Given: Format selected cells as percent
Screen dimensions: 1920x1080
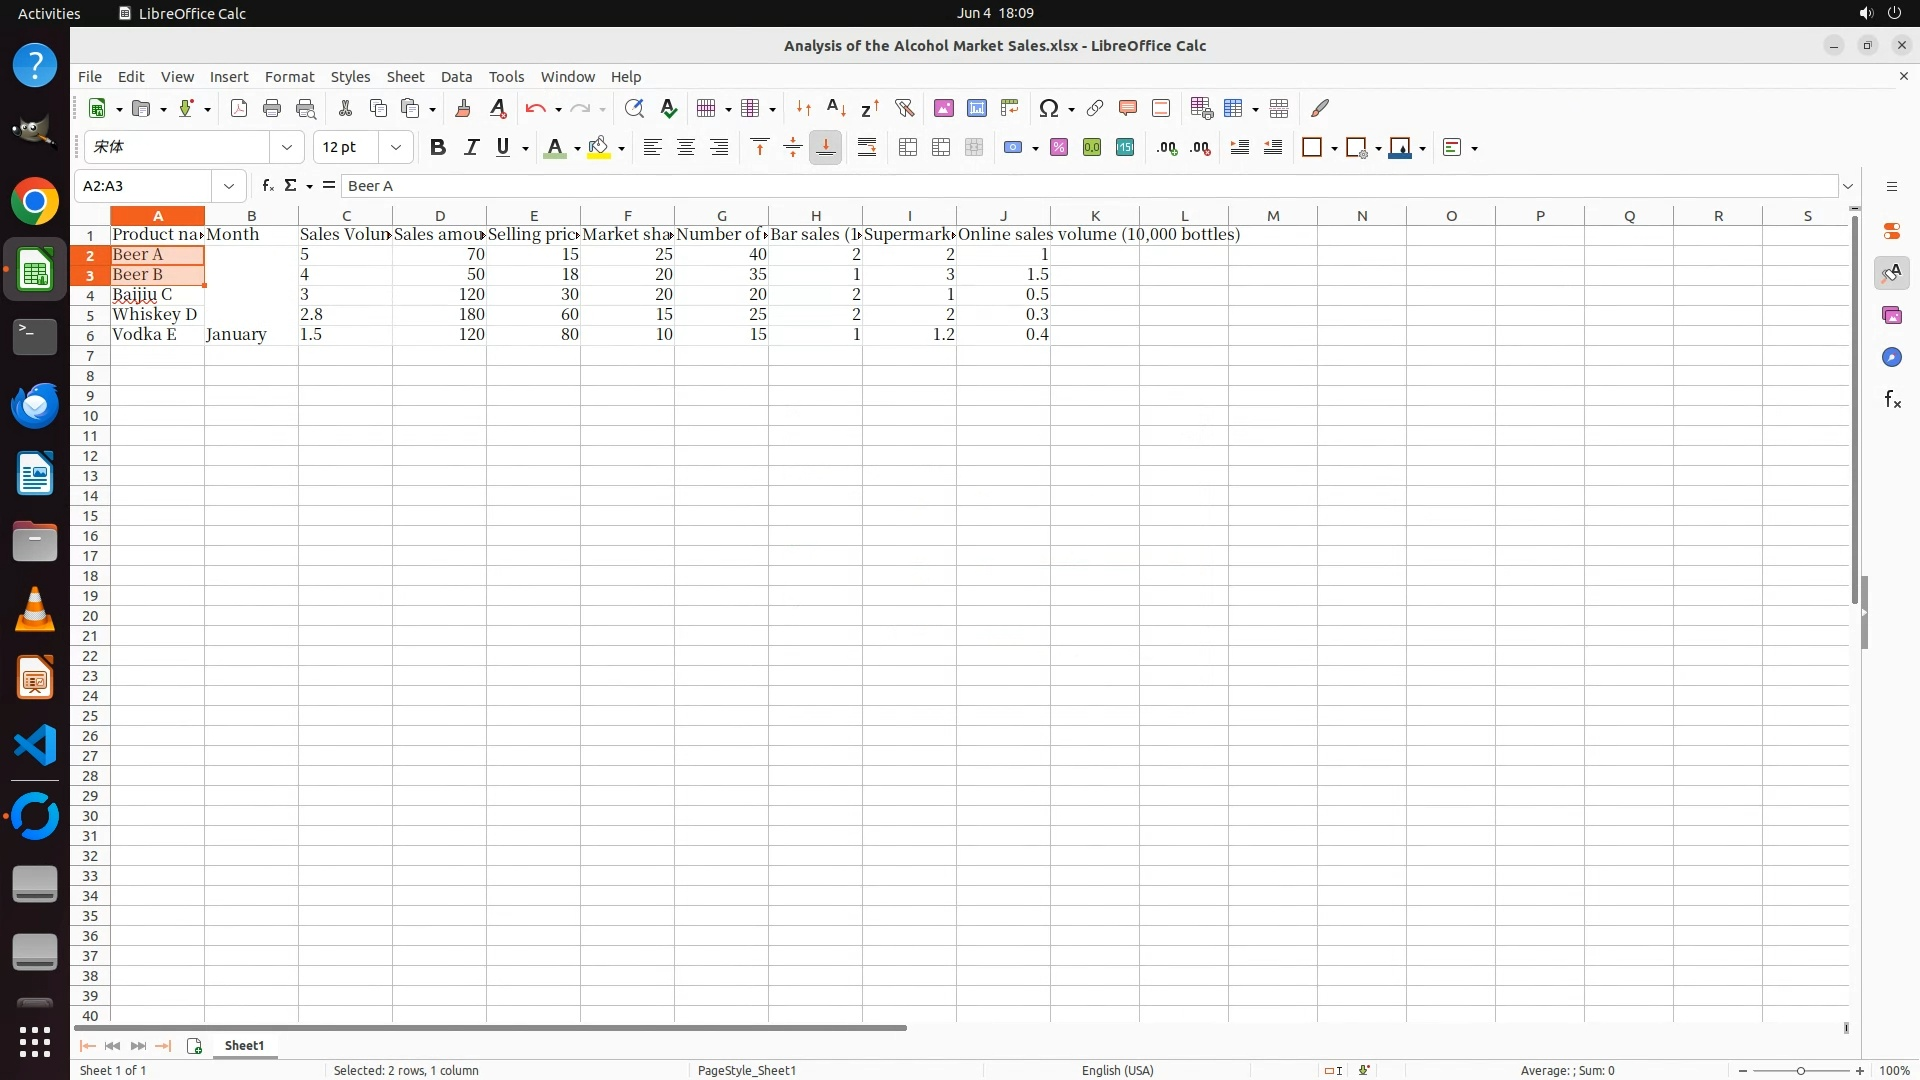Looking at the screenshot, I should click(1059, 147).
